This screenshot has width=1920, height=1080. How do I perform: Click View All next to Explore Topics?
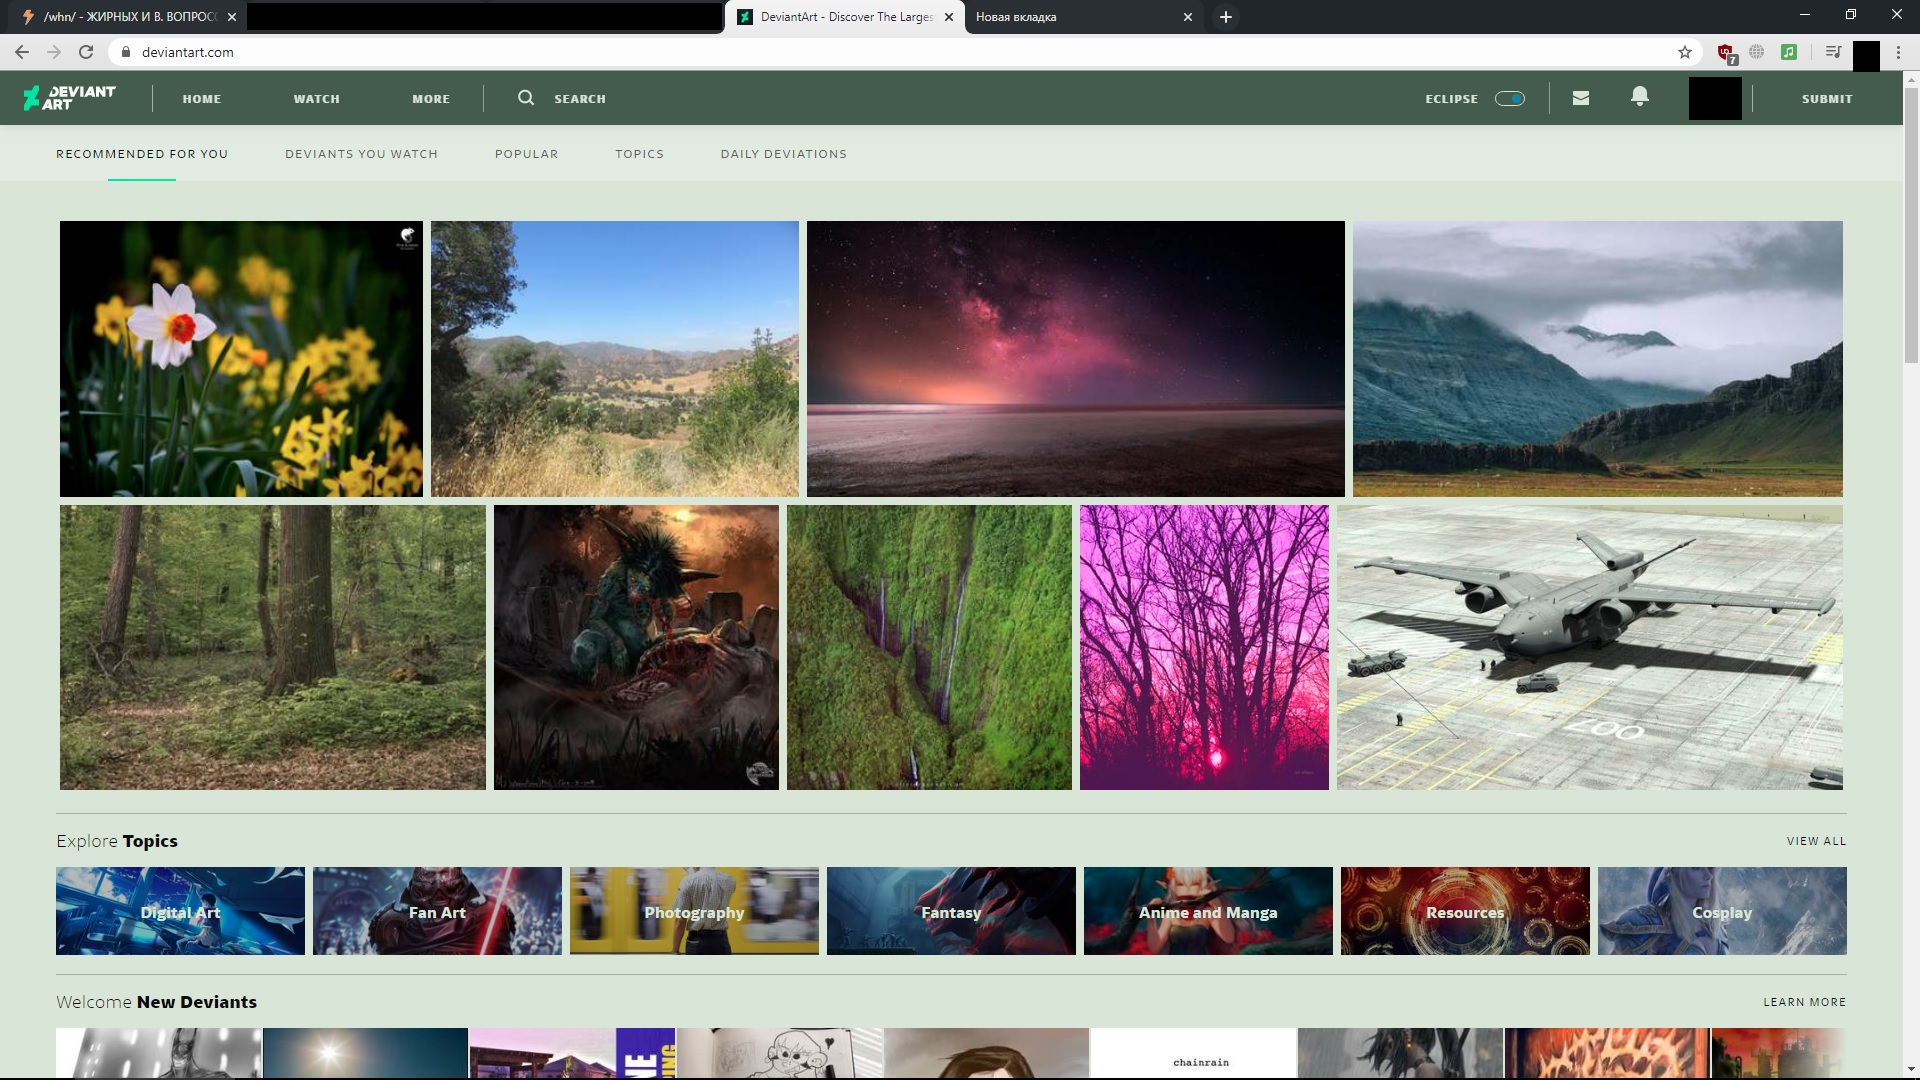click(1816, 841)
